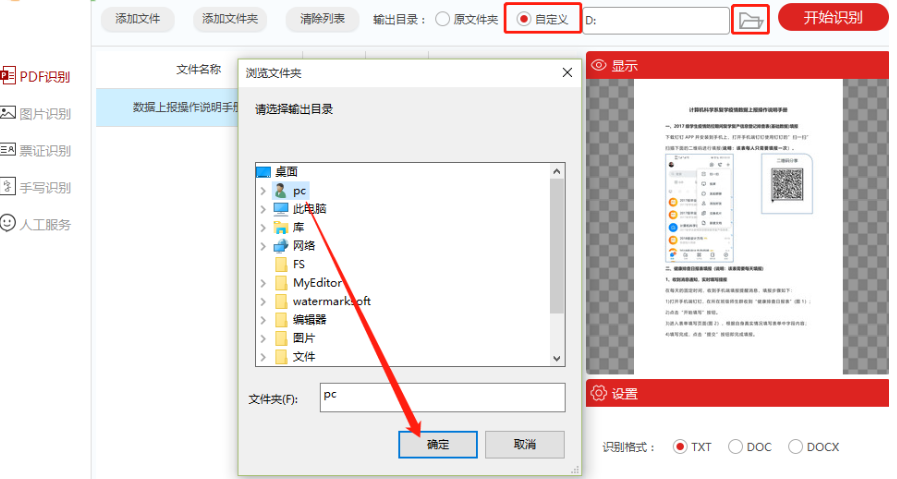Screen dimensions: 897x479
Task: Click the folder tree scroll-down arrow
Action: pos(557,358)
